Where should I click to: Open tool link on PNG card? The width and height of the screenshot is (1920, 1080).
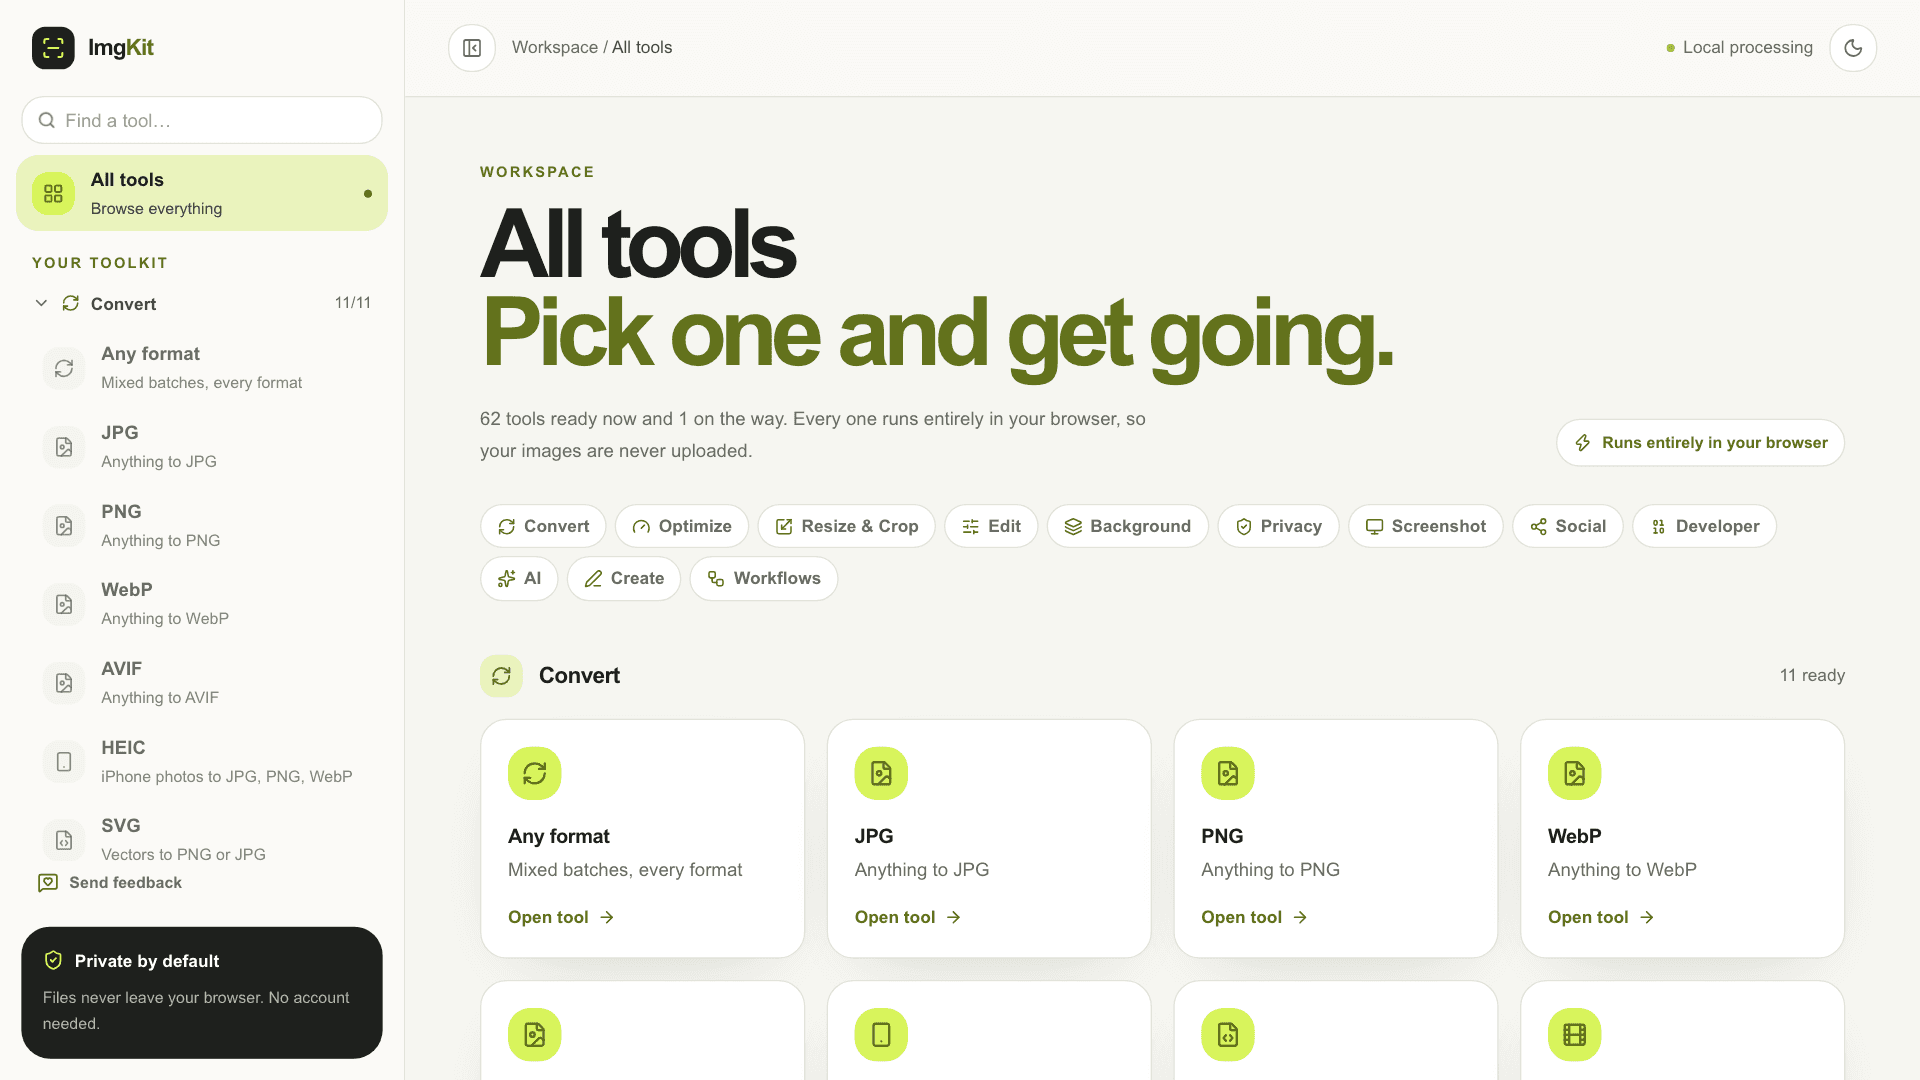[1254, 917]
